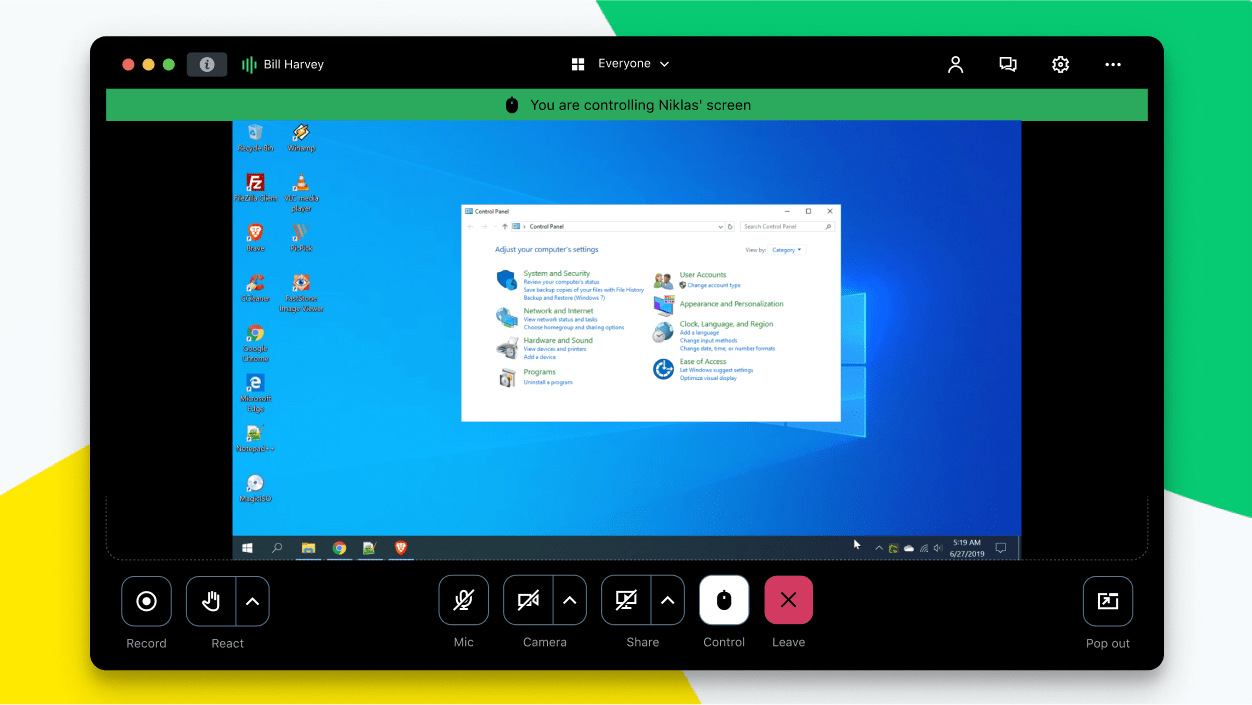Select the raised-hand React icon
This screenshot has height=705, width=1252.
(213, 600)
